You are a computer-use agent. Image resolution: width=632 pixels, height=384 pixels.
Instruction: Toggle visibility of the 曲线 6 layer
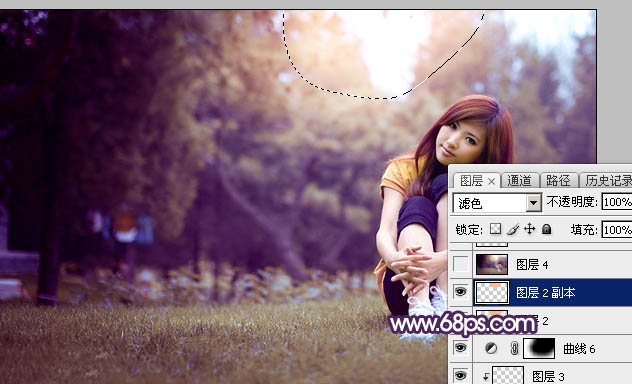(x=460, y=348)
